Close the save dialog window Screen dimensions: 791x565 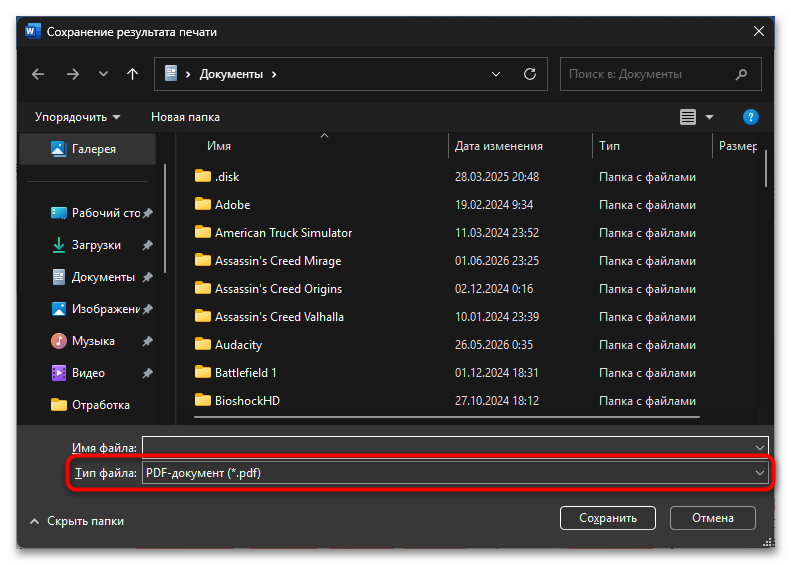pos(759,31)
